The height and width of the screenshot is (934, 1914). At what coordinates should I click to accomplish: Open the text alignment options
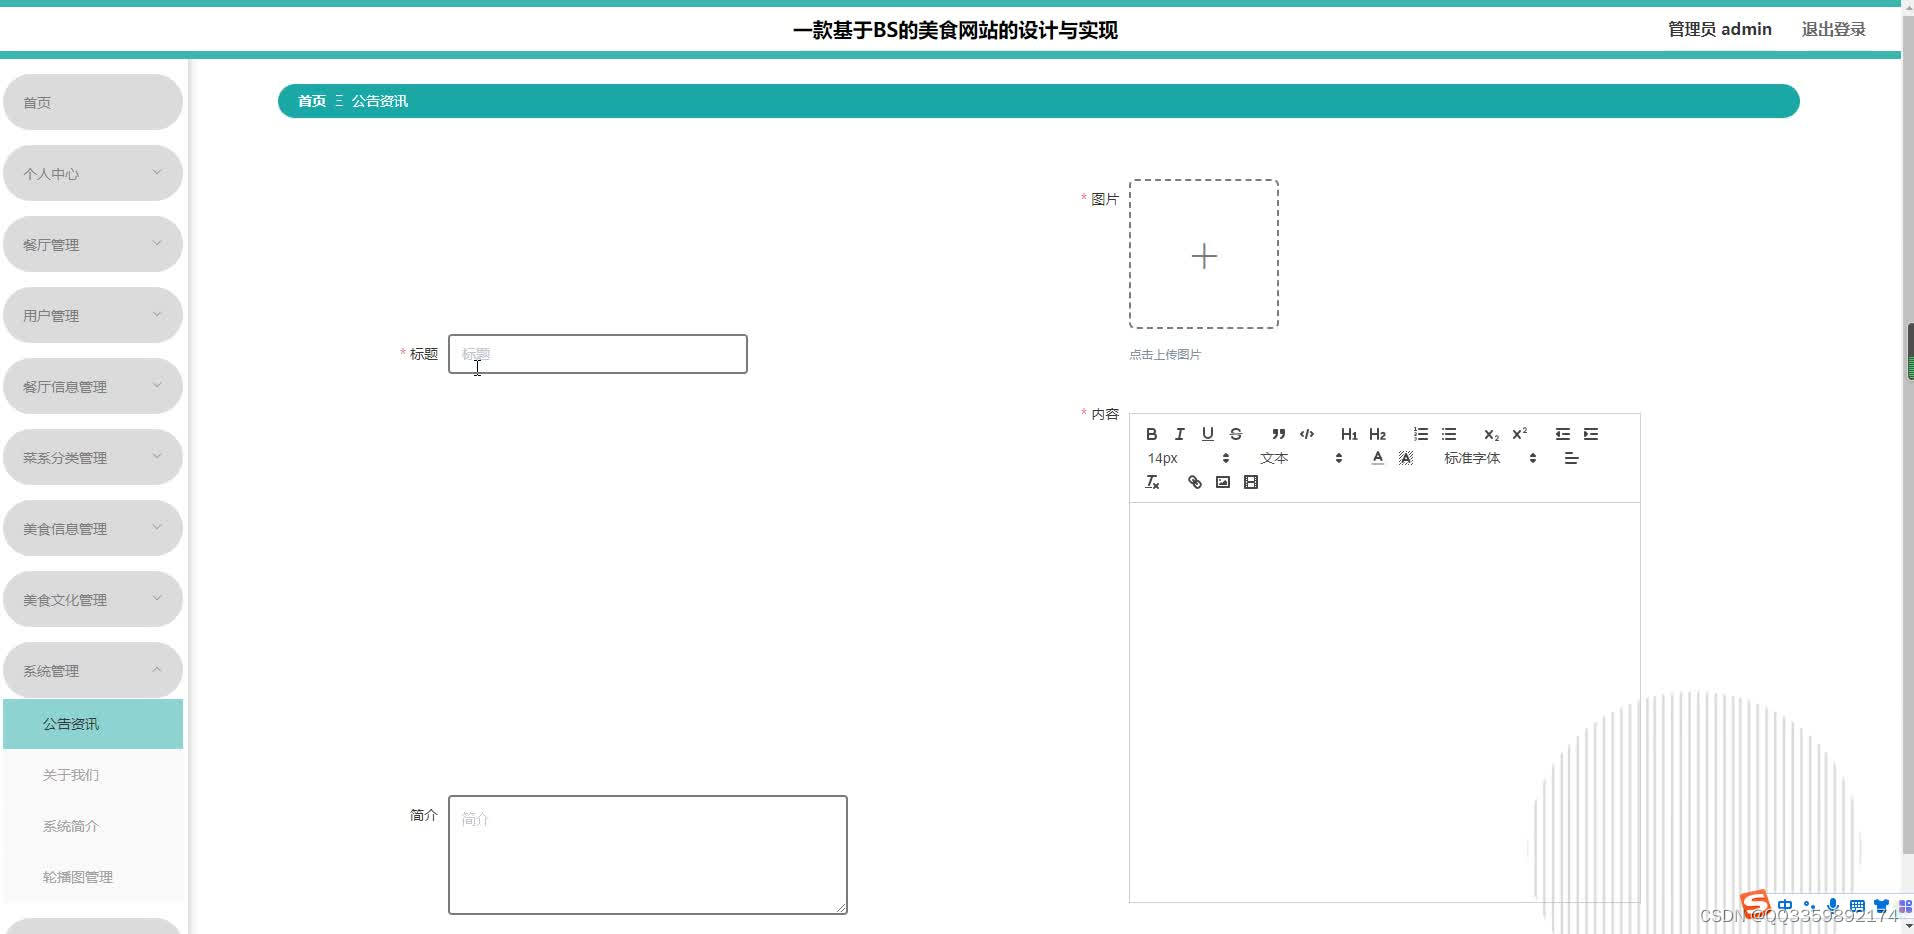(1571, 458)
